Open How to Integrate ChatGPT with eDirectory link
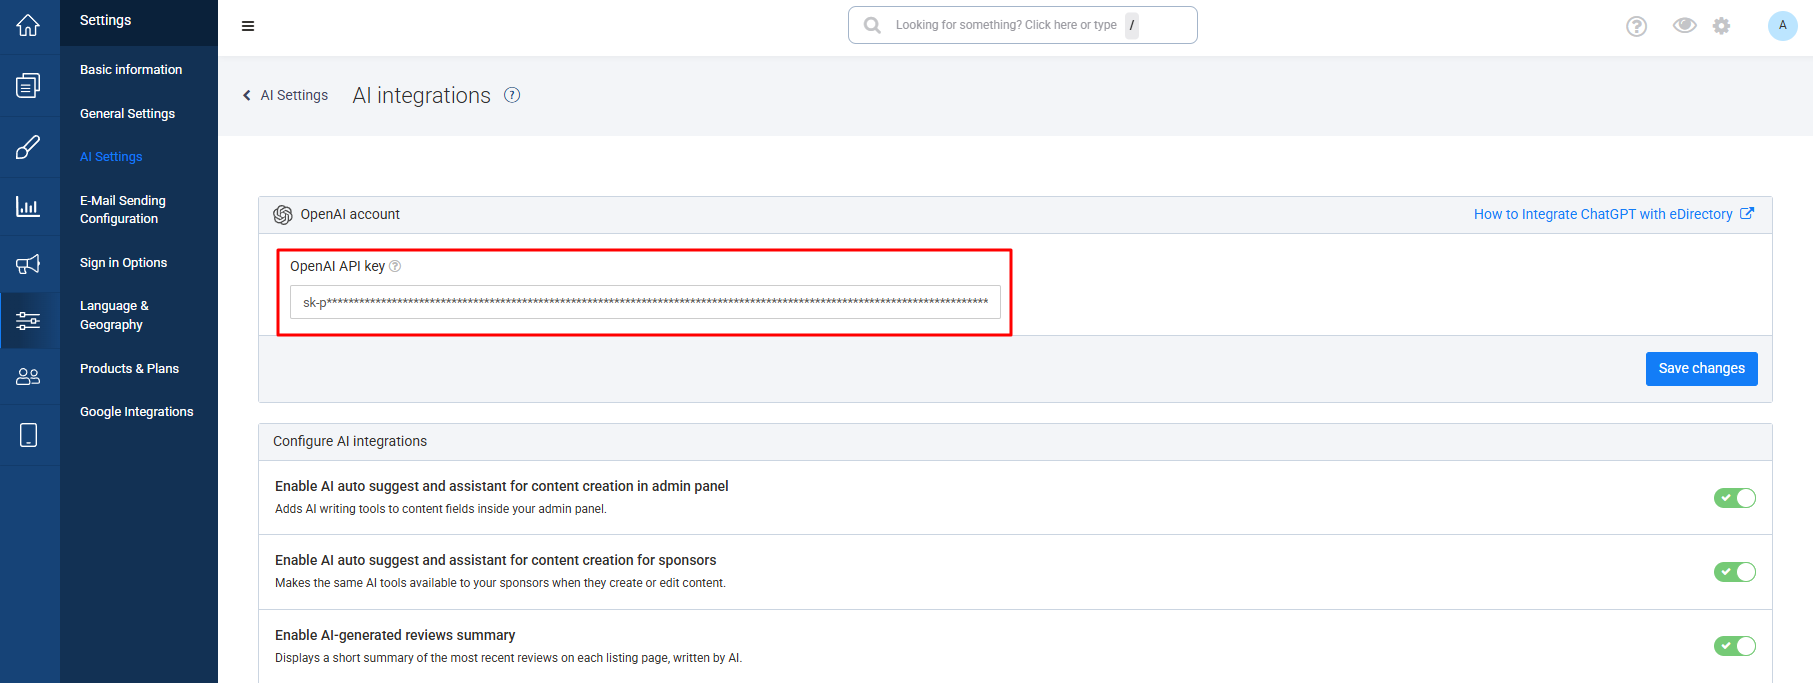Screen dimensions: 1813x683 1603,214
